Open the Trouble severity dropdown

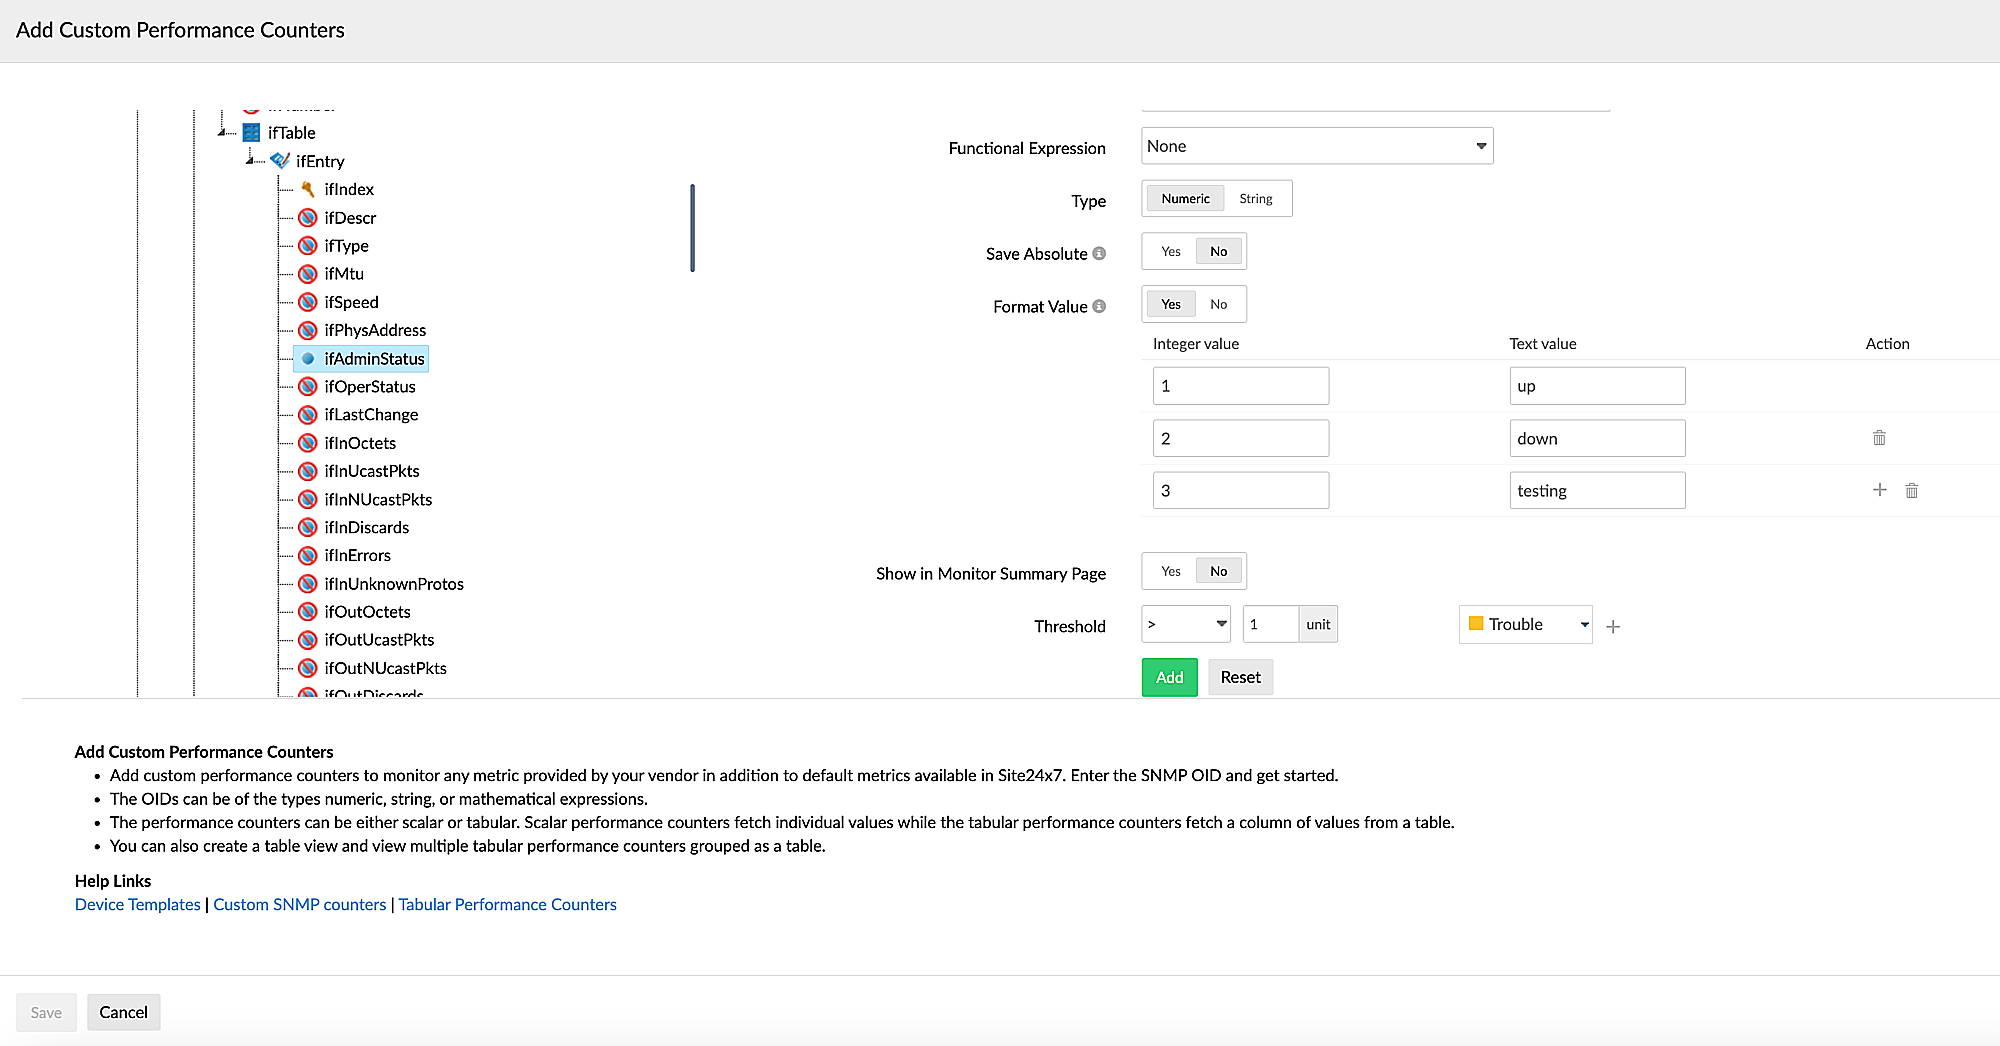click(x=1526, y=625)
